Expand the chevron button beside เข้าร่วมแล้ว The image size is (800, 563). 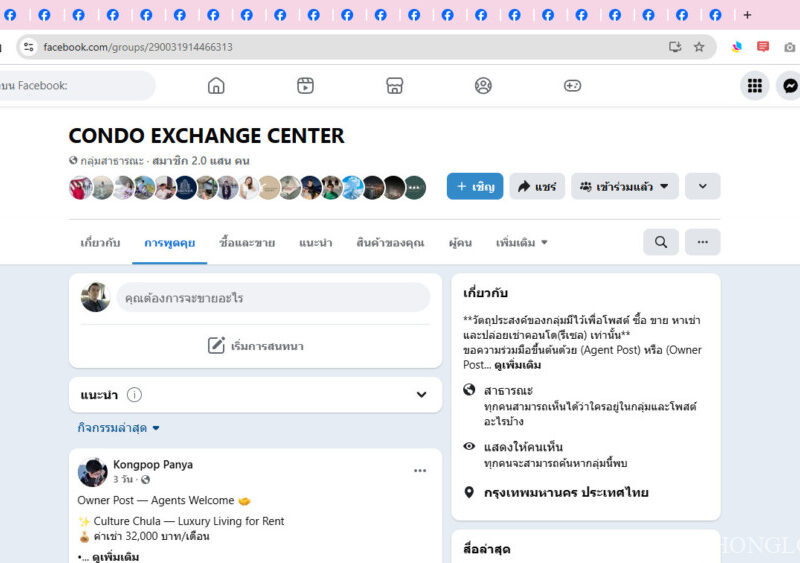click(x=703, y=186)
